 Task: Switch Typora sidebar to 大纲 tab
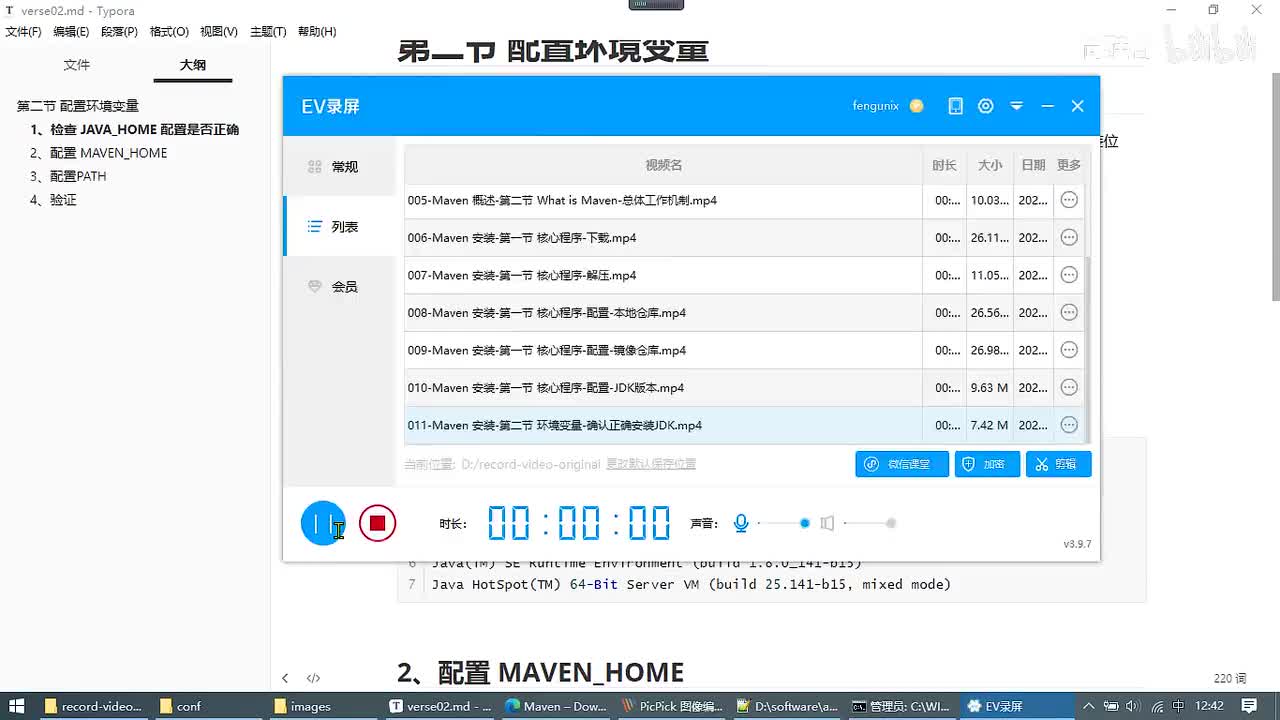tap(193, 65)
